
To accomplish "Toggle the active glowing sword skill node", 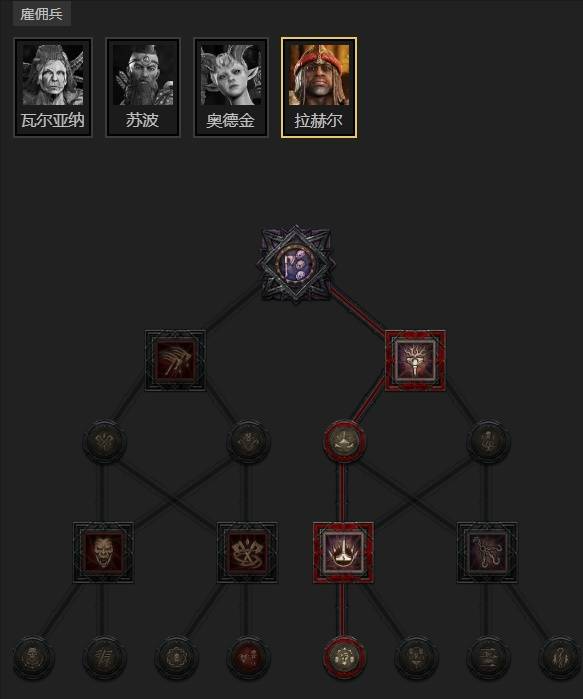I will (415, 360).
